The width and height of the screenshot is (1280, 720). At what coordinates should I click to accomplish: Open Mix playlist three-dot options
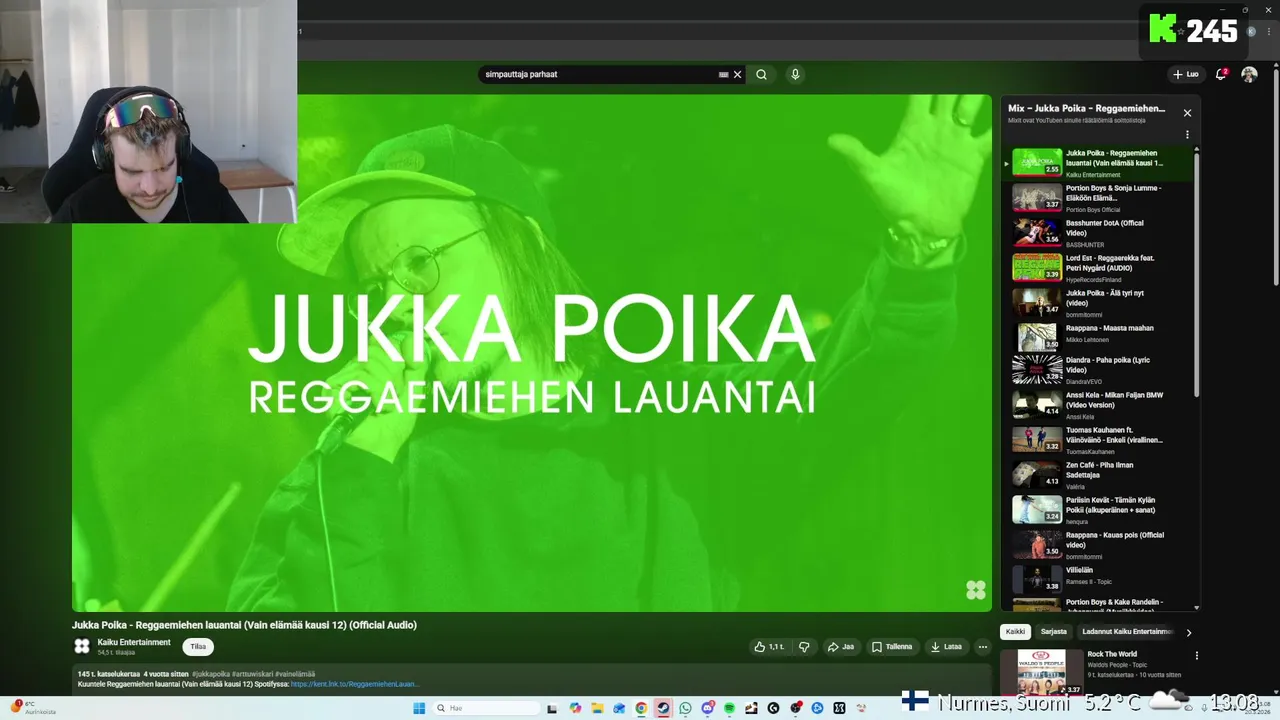click(1187, 135)
